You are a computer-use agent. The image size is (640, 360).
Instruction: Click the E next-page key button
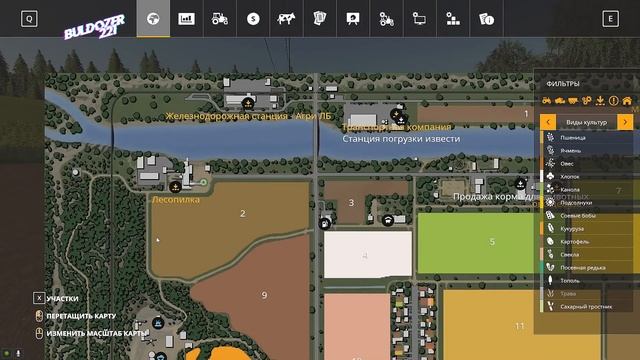pyautogui.click(x=610, y=19)
